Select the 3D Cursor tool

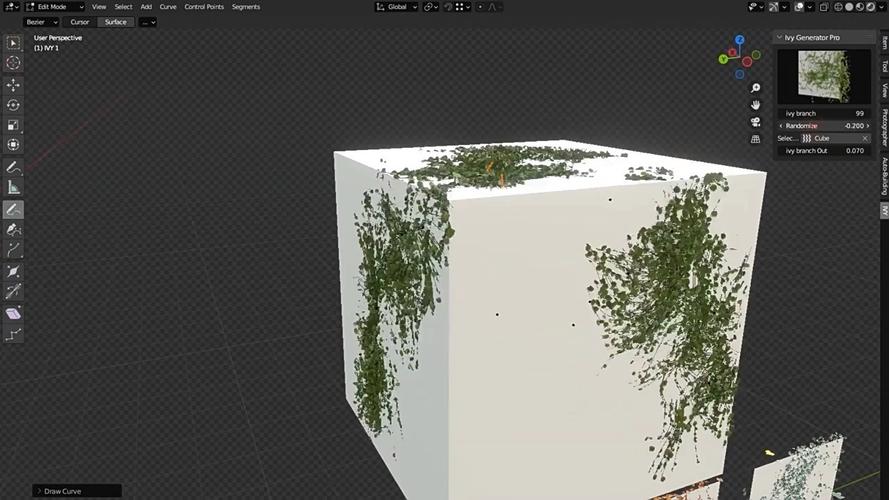[13, 63]
